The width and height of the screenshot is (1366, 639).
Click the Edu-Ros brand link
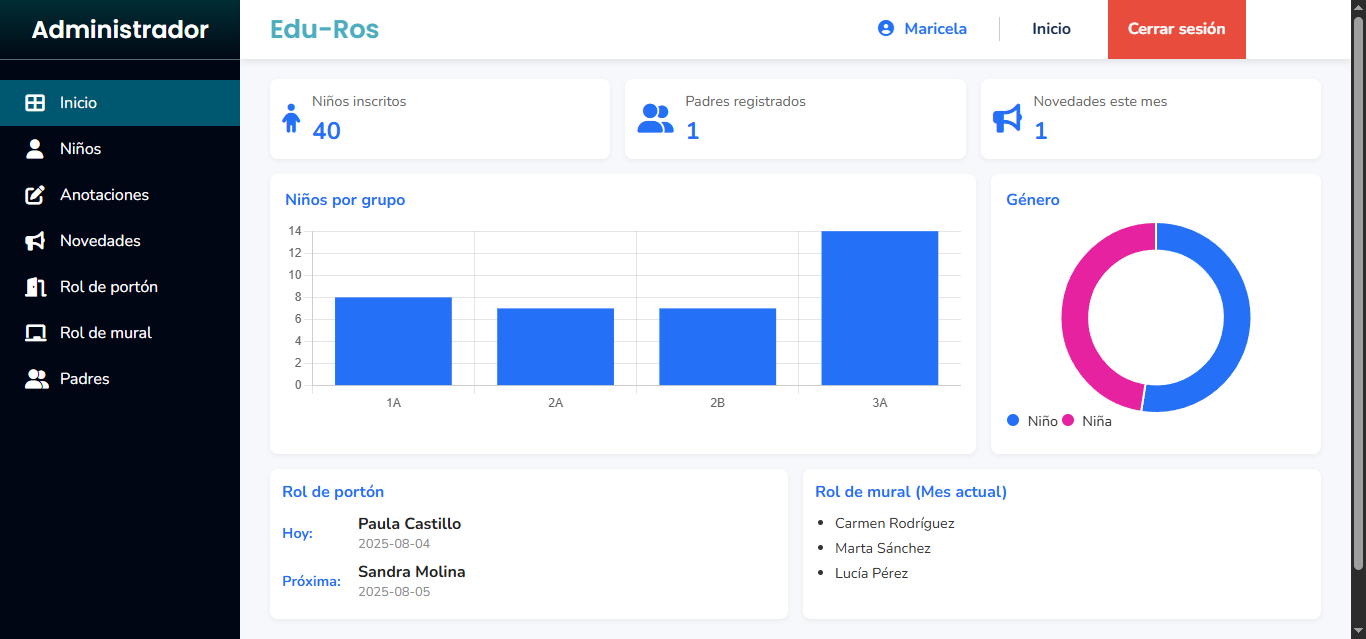coord(324,29)
